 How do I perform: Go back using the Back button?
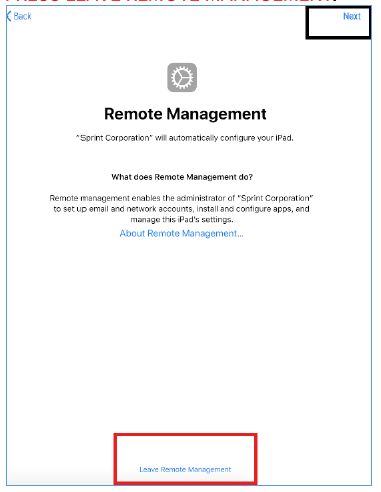pyautogui.click(x=19, y=16)
